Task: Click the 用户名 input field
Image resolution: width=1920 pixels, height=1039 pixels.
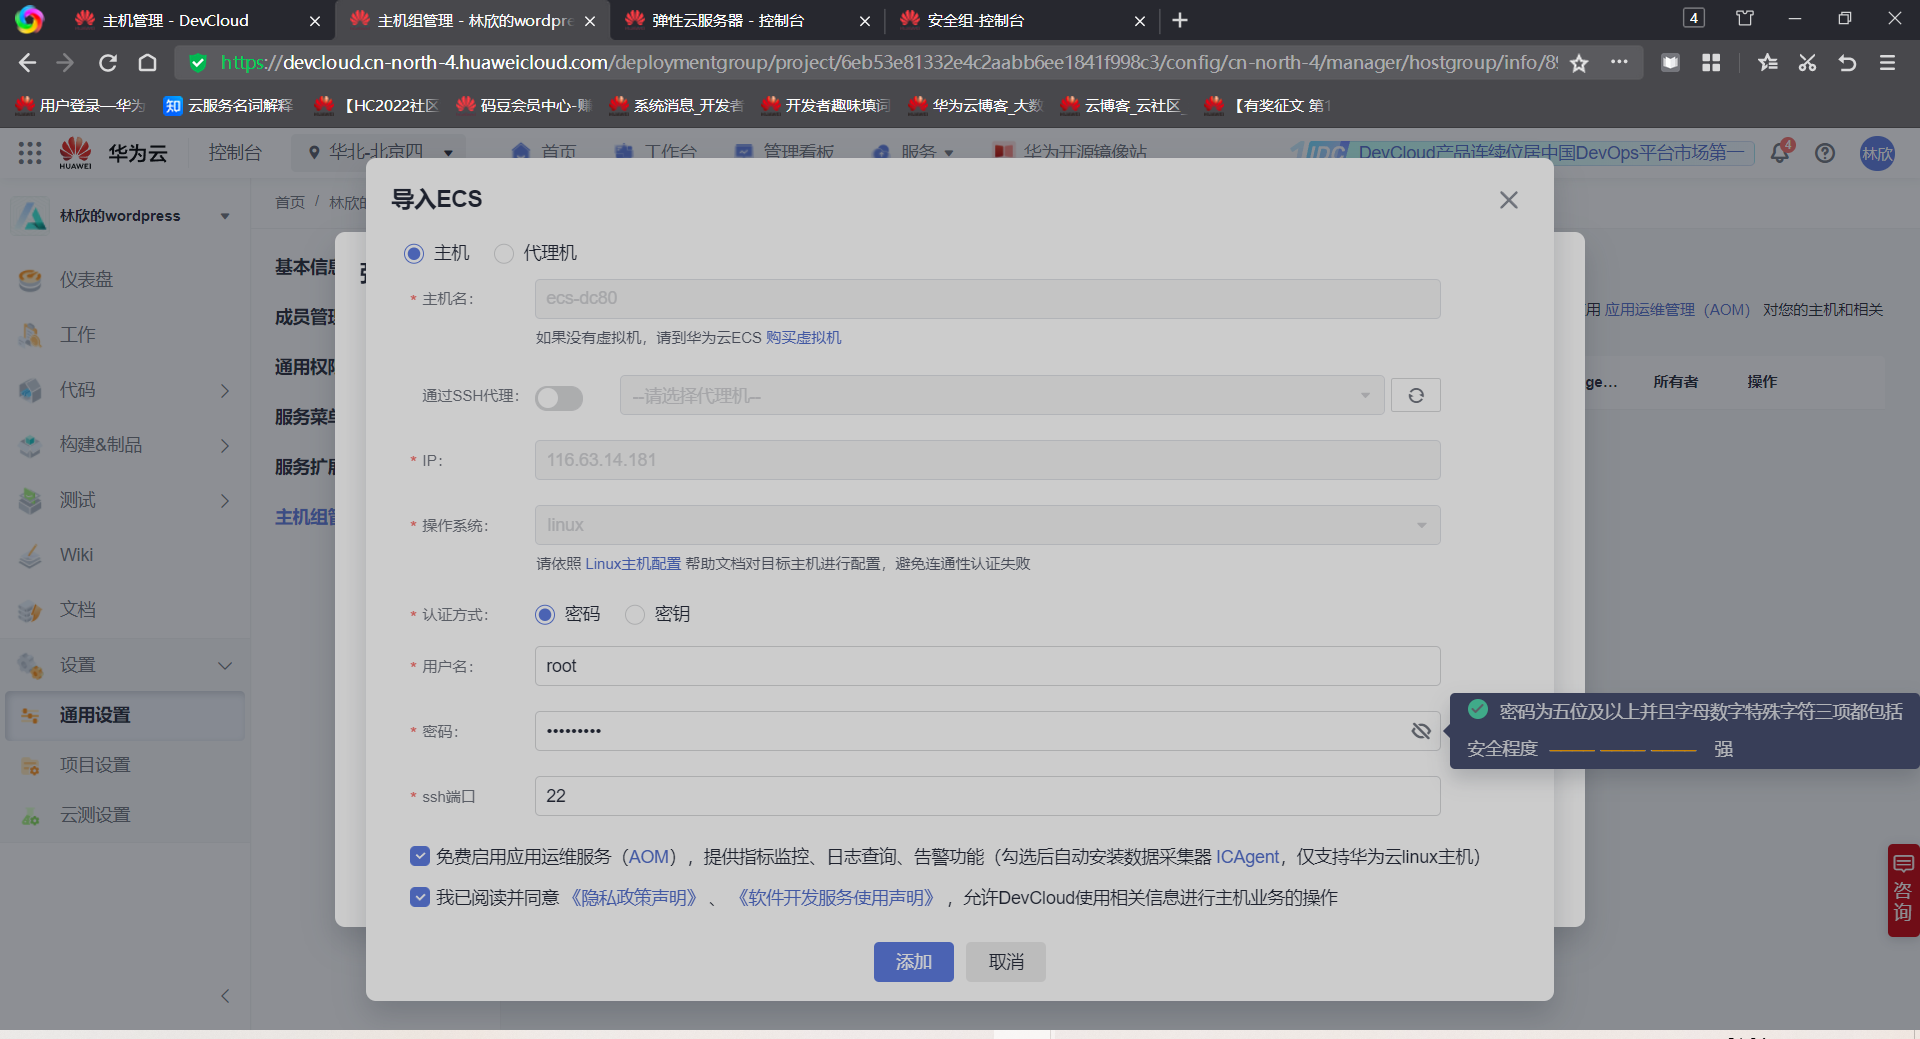Action: pos(988,666)
